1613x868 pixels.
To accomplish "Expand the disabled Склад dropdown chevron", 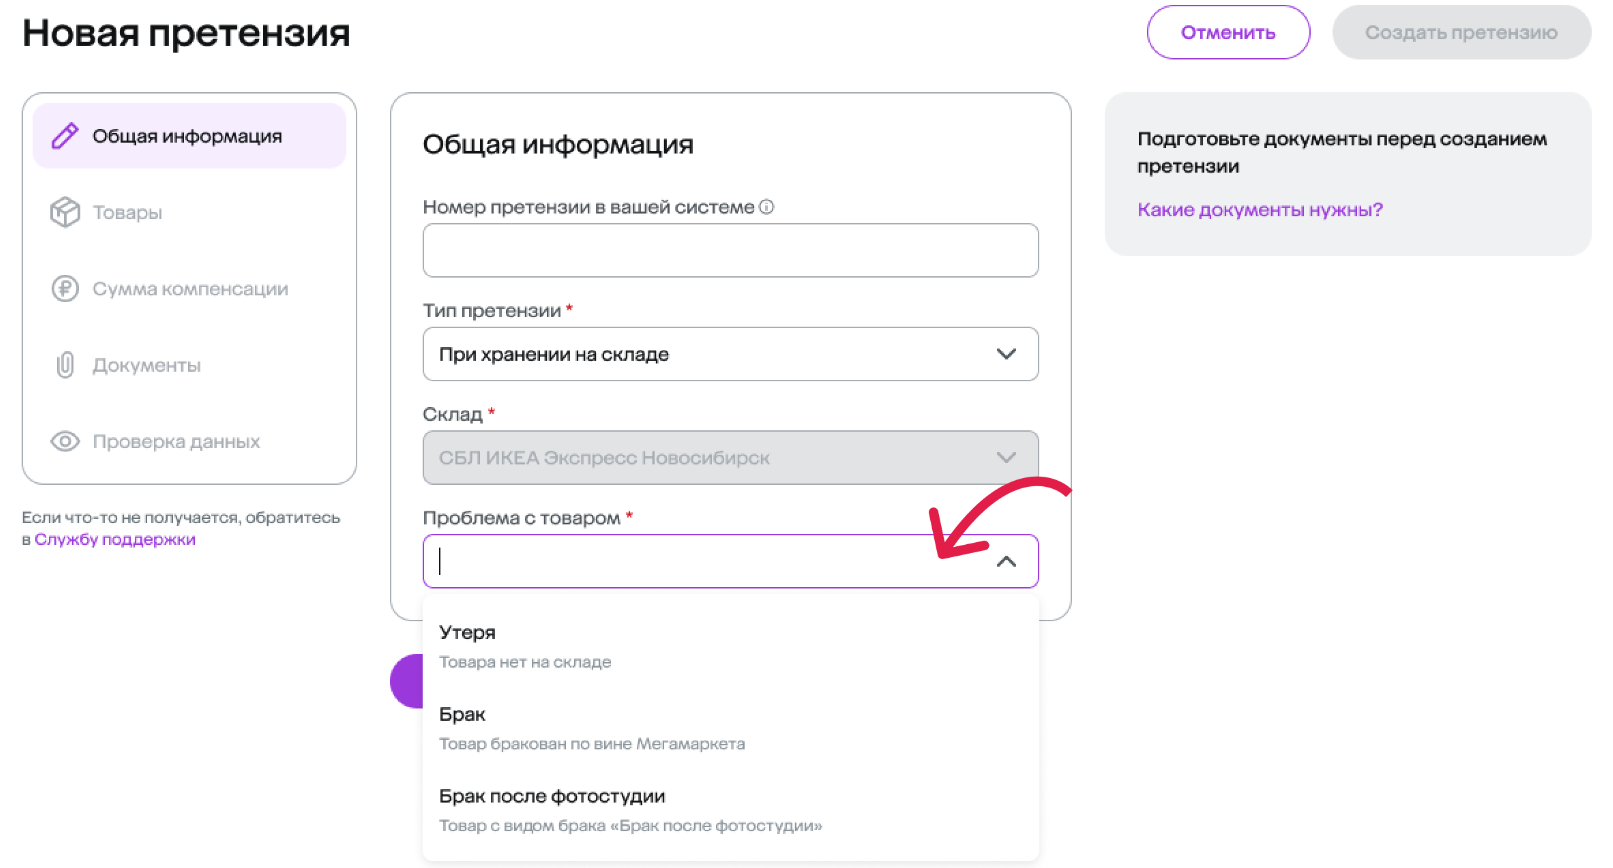I will [1006, 458].
